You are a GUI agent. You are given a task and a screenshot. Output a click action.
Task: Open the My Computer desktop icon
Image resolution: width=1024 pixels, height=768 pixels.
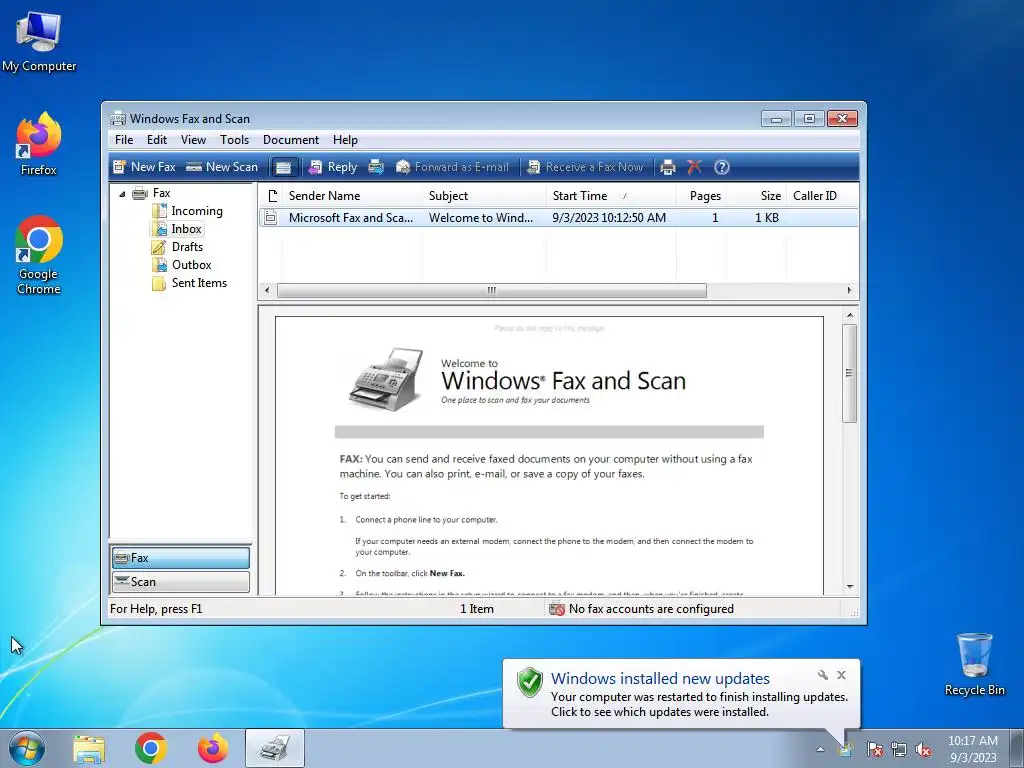(x=39, y=40)
